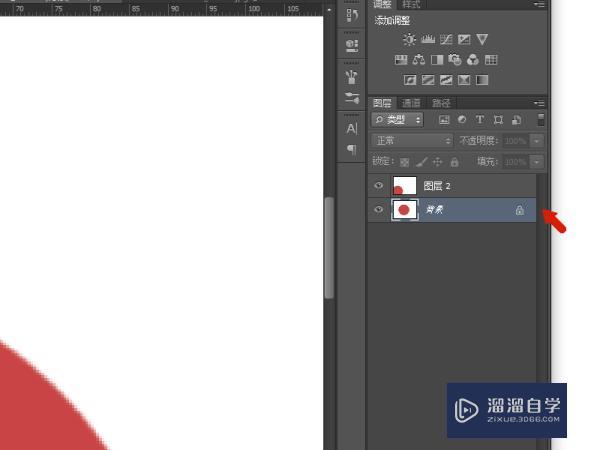Image resolution: width=600 pixels, height=450 pixels.
Task: Click the 不透明度 opacity label
Action: (479, 141)
